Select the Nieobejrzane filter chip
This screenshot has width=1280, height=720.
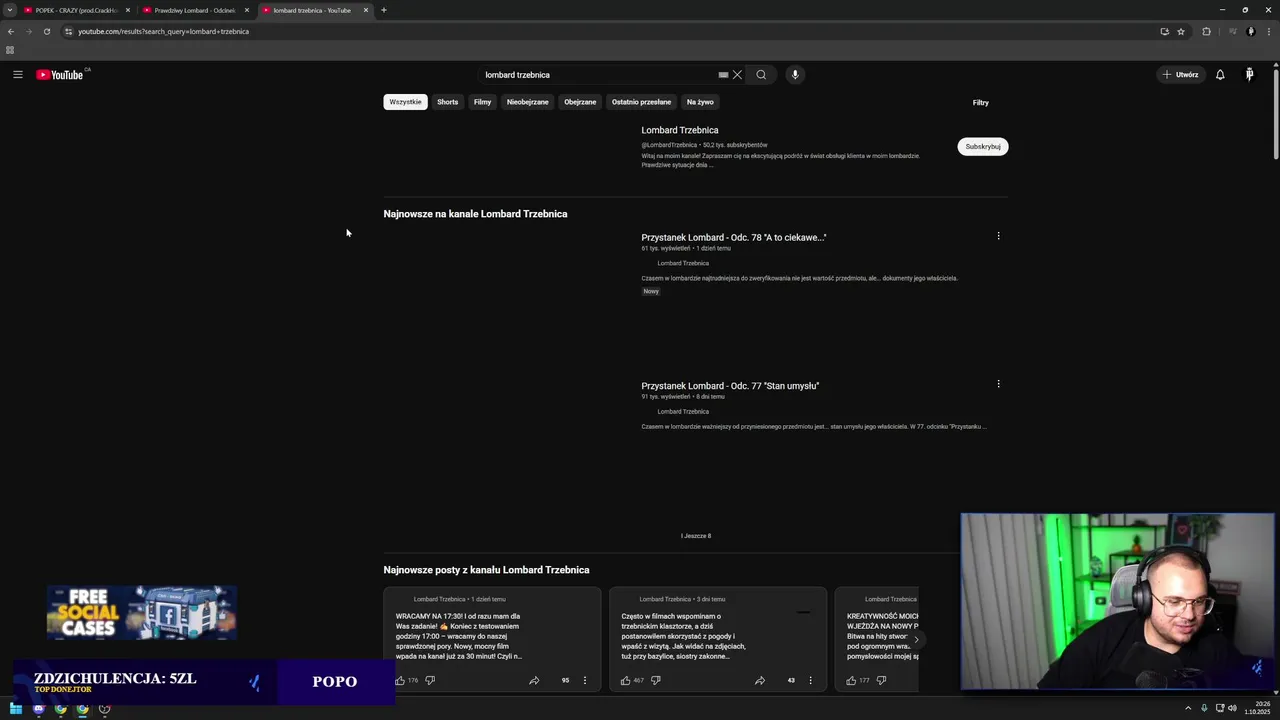click(x=527, y=102)
